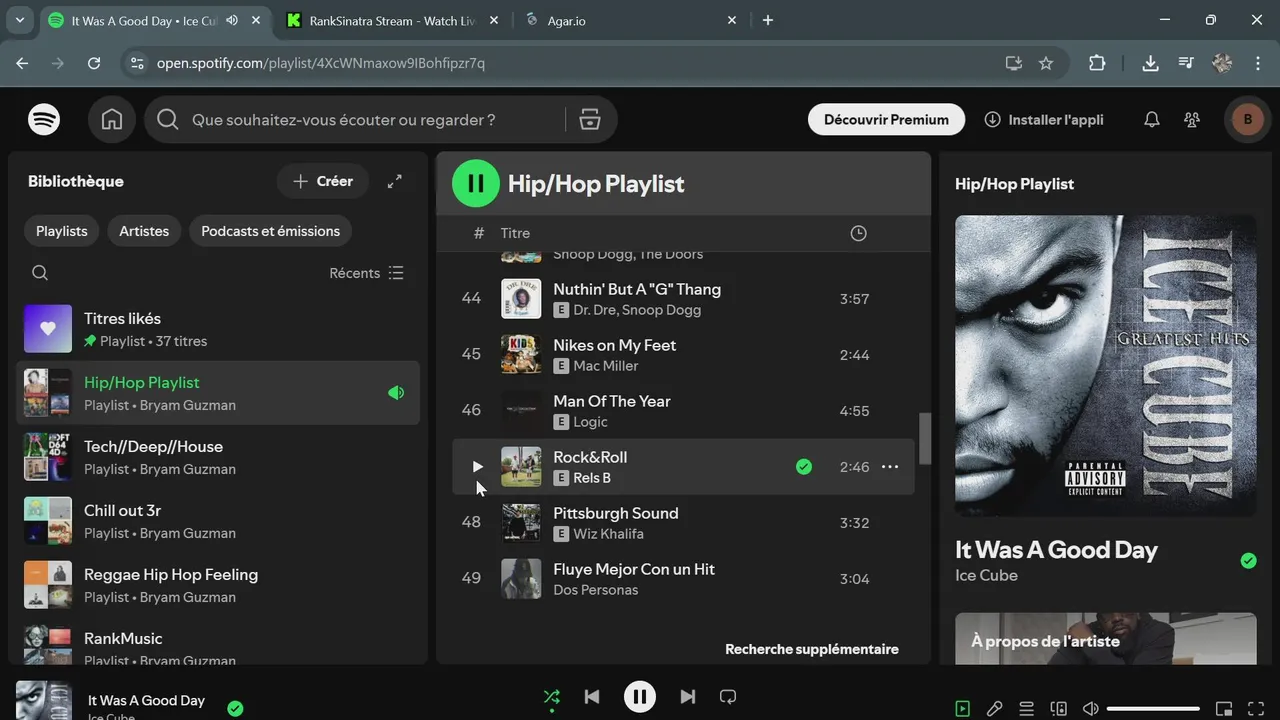Open the Tech//Deep//House playlist
Viewport: 1280px width, 720px height.
[x=218, y=457]
